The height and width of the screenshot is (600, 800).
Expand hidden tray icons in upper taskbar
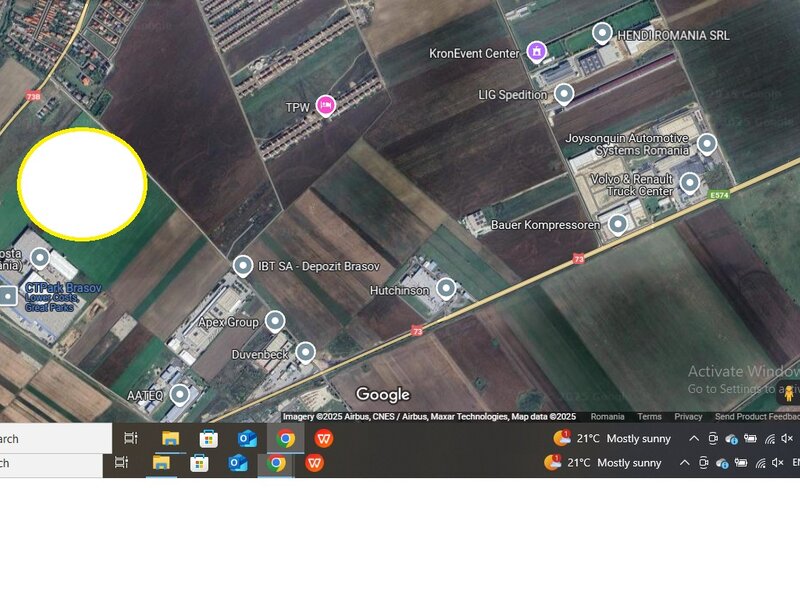694,439
